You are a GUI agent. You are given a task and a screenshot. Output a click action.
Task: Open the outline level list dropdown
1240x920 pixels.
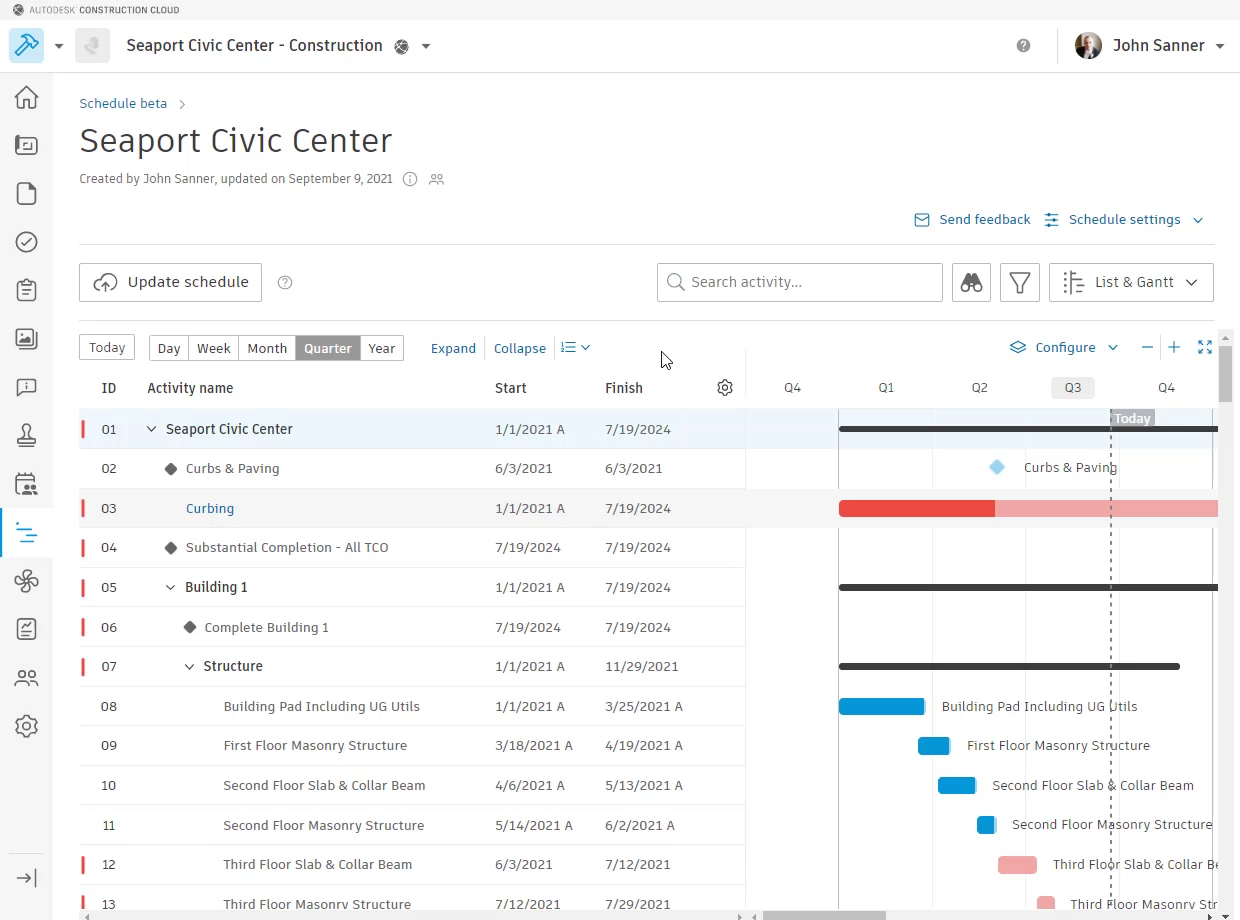(575, 348)
